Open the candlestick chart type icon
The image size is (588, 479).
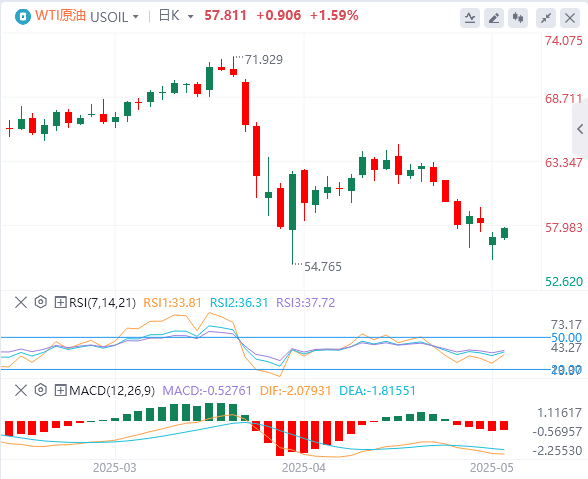pyautogui.click(x=518, y=18)
